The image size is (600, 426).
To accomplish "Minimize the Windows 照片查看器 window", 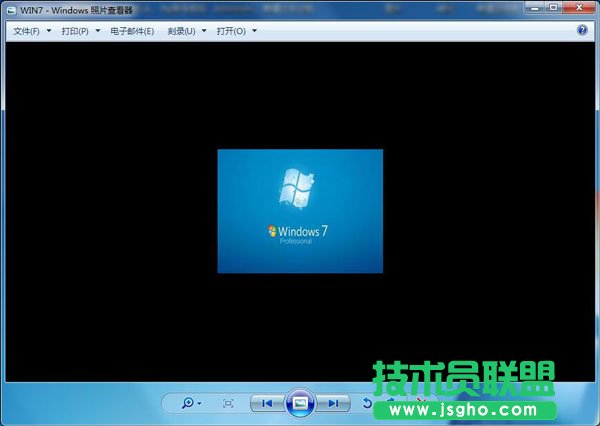I will pos(535,8).
